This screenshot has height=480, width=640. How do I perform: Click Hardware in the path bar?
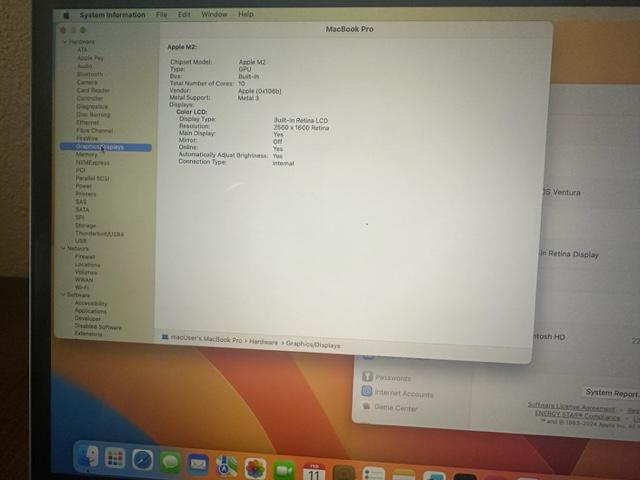263,342
